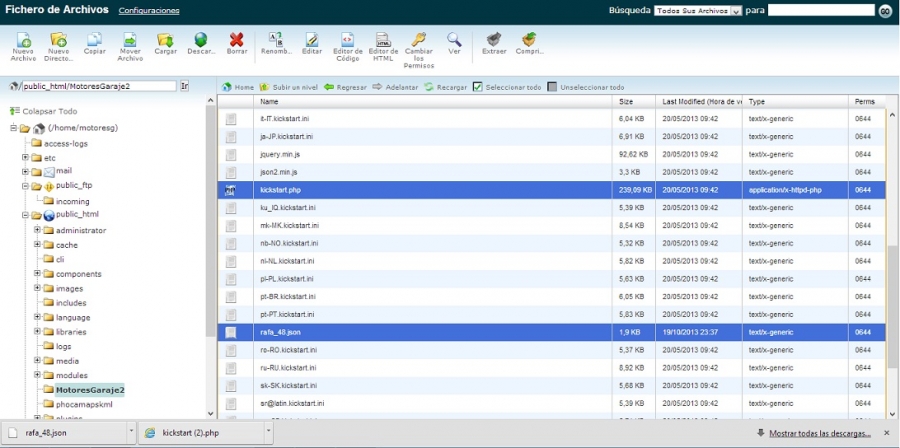
Task: Go to Home in the navigation bar
Action: (x=238, y=87)
